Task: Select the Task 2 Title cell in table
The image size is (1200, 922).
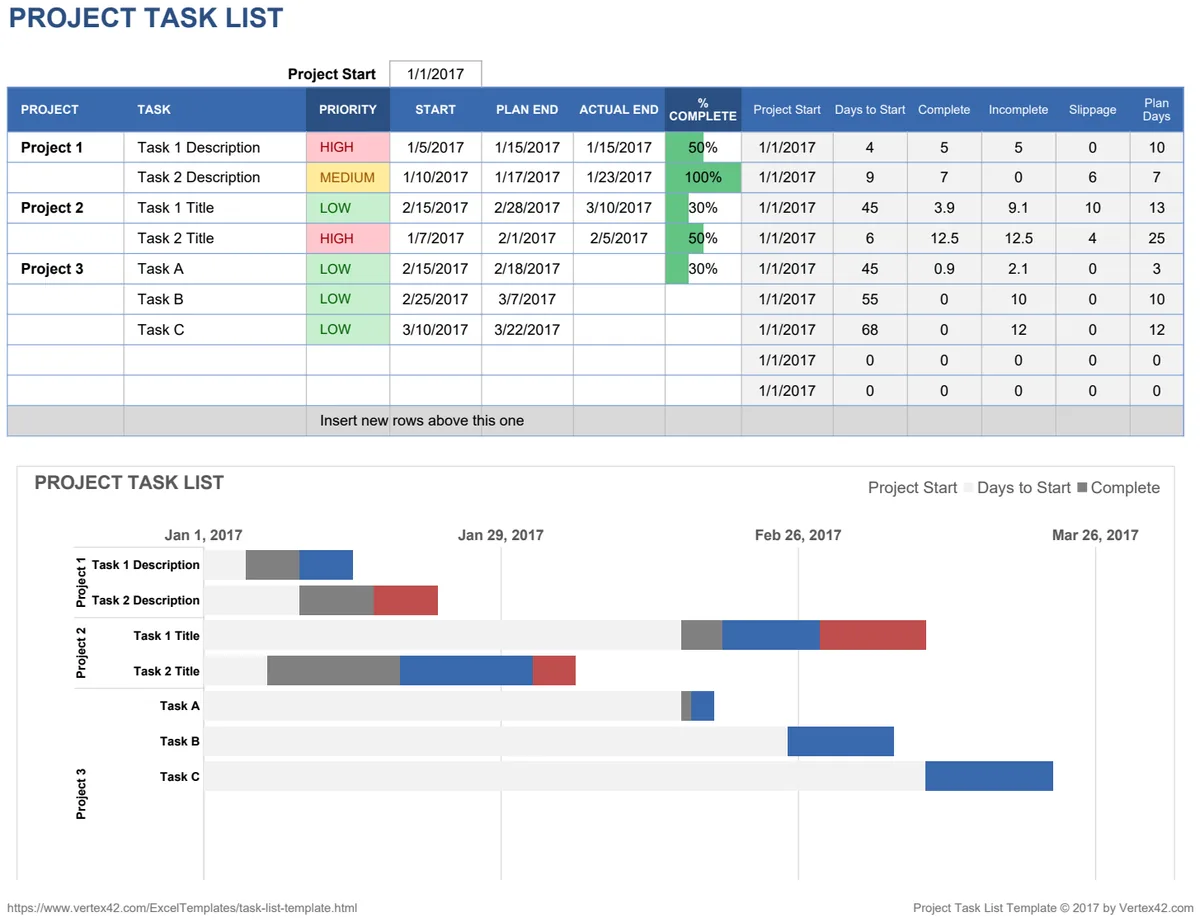Action: click(x=215, y=239)
